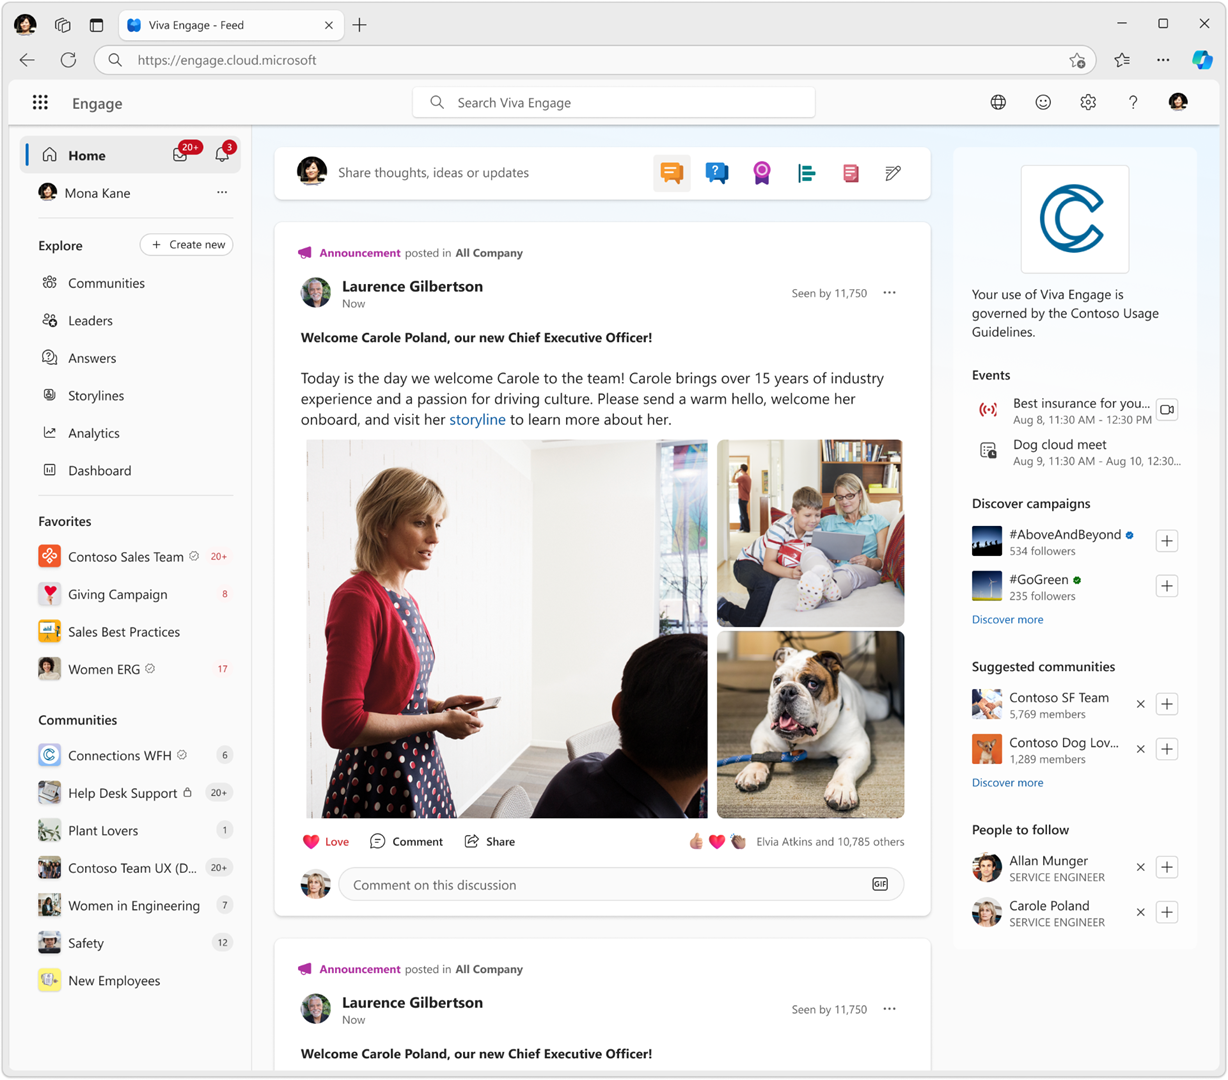
Task: Follow the #AboveAndBeyond campaign plus button
Action: [1167, 541]
